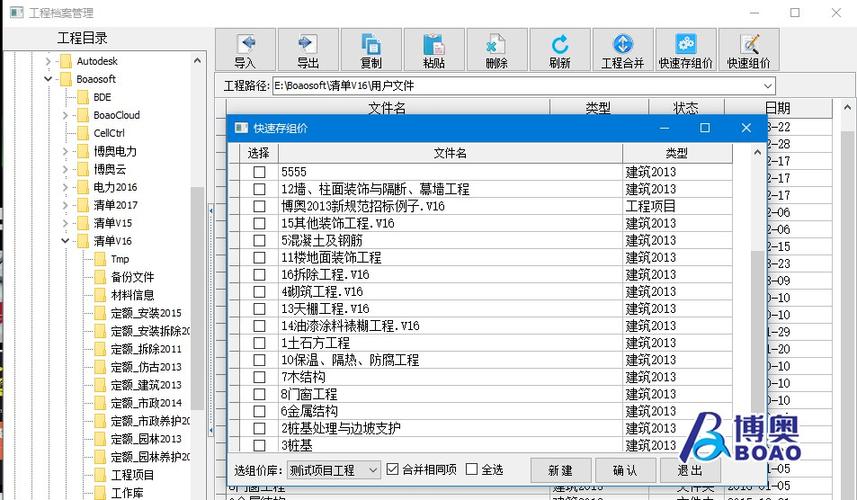857x500 pixels.
Task: Check the box for file 5555
Action: (x=259, y=172)
